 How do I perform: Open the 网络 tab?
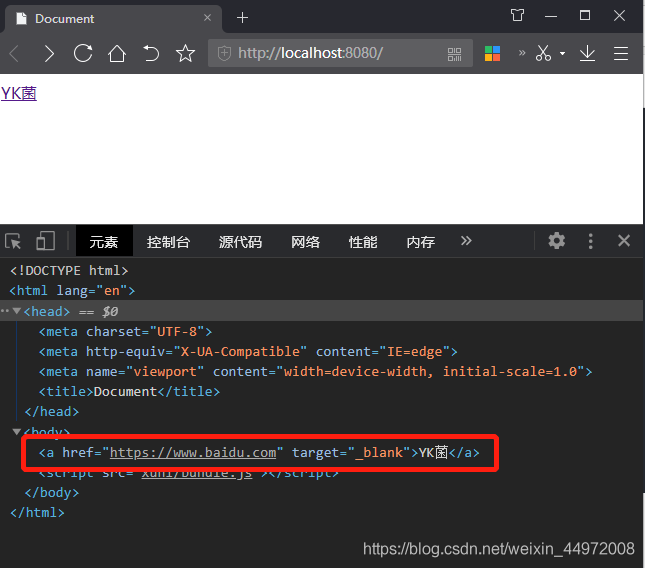coord(305,242)
